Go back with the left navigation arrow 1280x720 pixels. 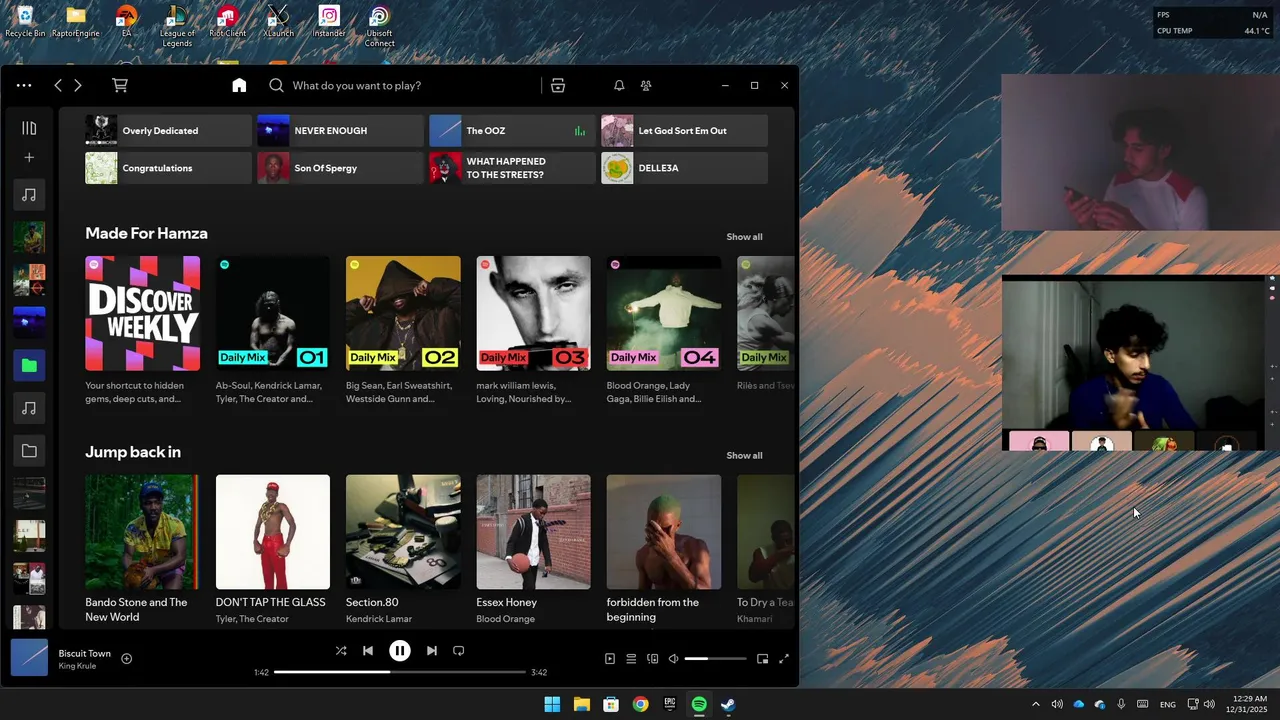58,86
